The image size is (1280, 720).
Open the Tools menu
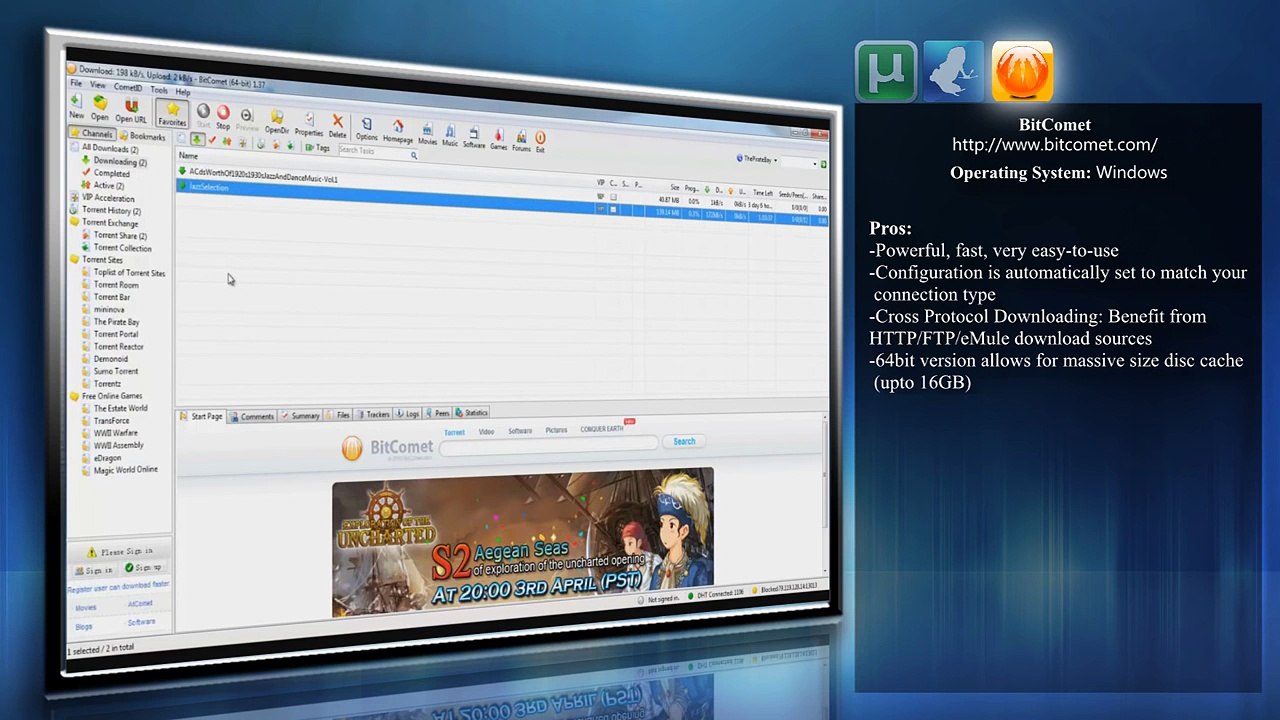pyautogui.click(x=159, y=89)
